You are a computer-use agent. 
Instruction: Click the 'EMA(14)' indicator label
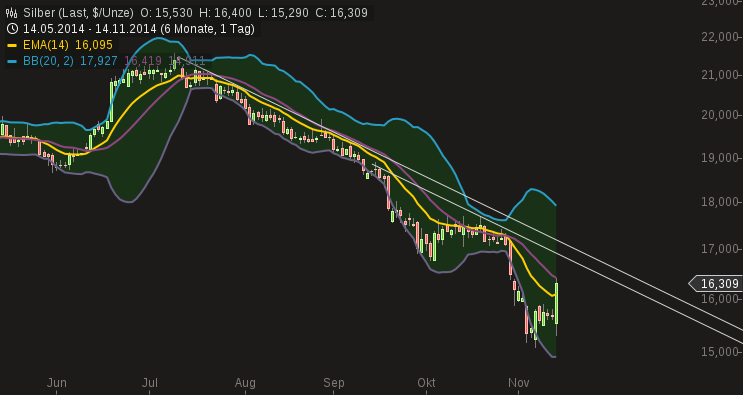(x=46, y=45)
